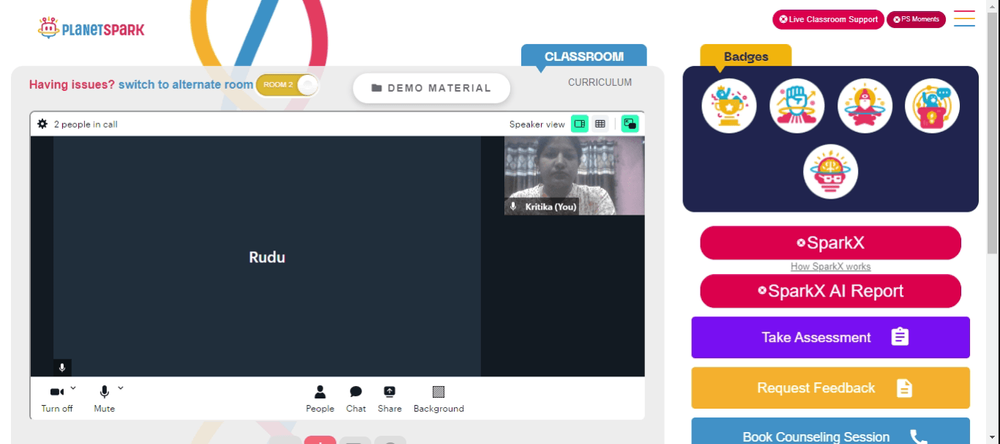This screenshot has width=1000, height=444.
Task: Turn off the camera
Action: click(57, 399)
